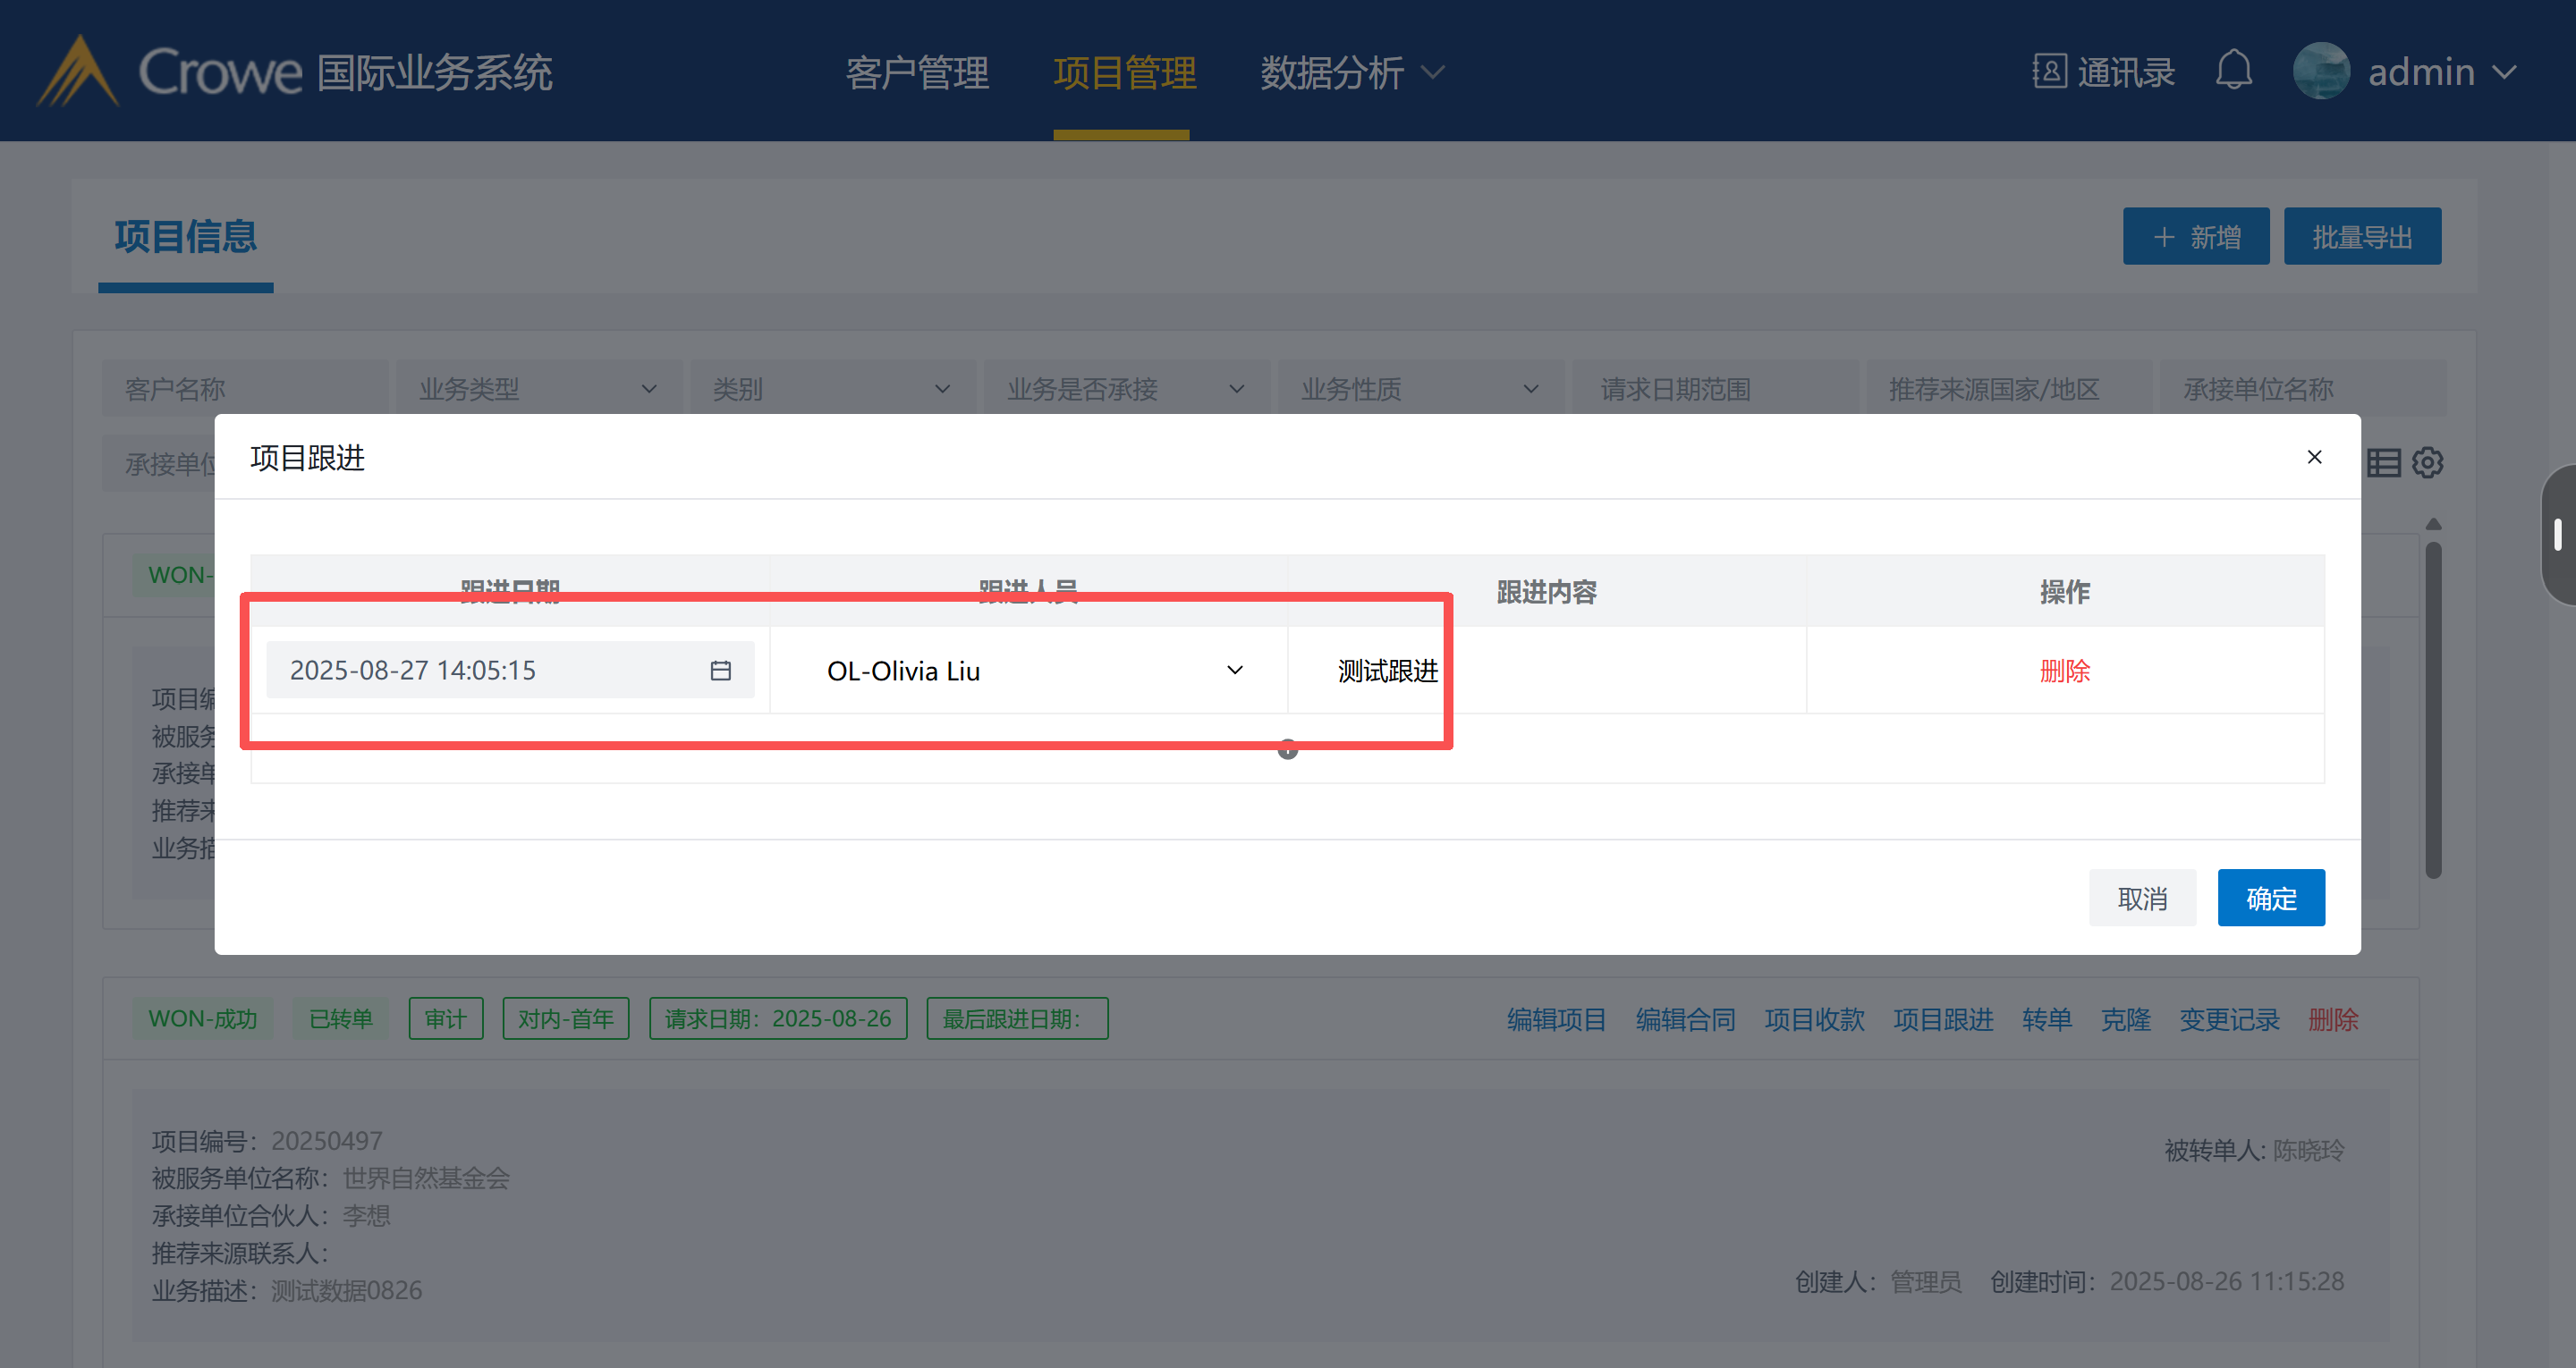Image resolution: width=2576 pixels, height=1368 pixels.
Task: Click the notification bell icon
Action: [2233, 71]
